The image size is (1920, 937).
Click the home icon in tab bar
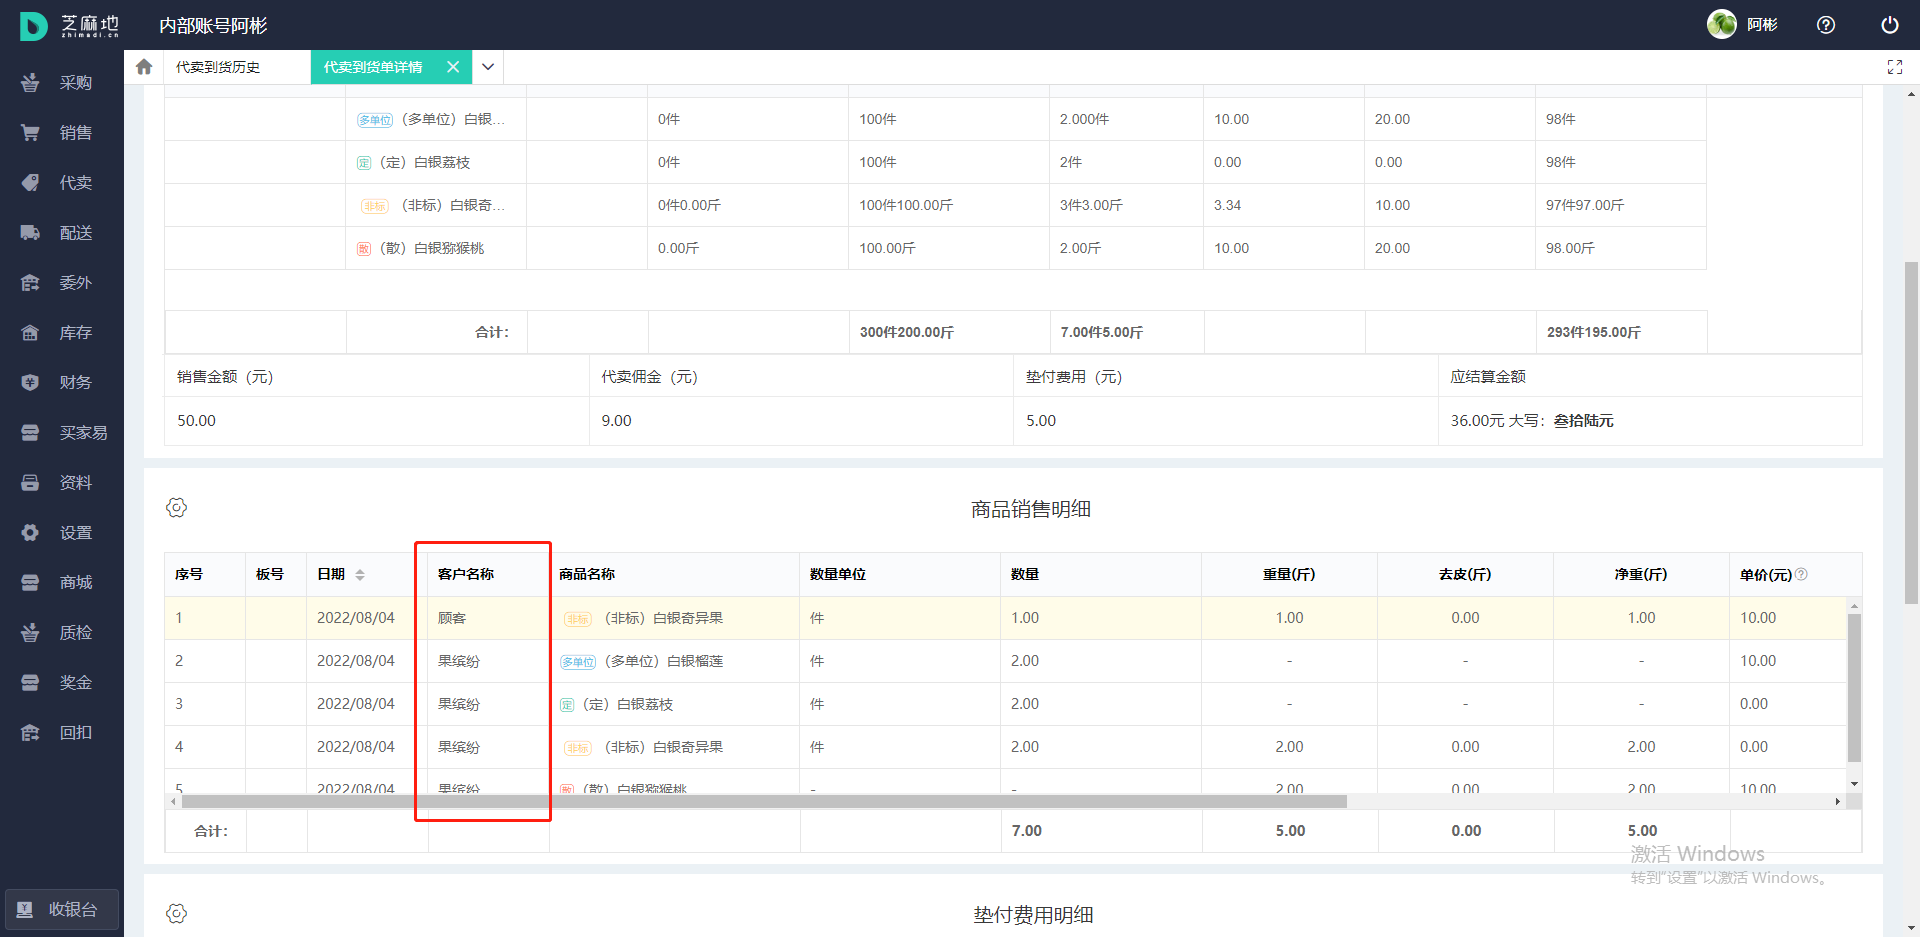coord(144,67)
